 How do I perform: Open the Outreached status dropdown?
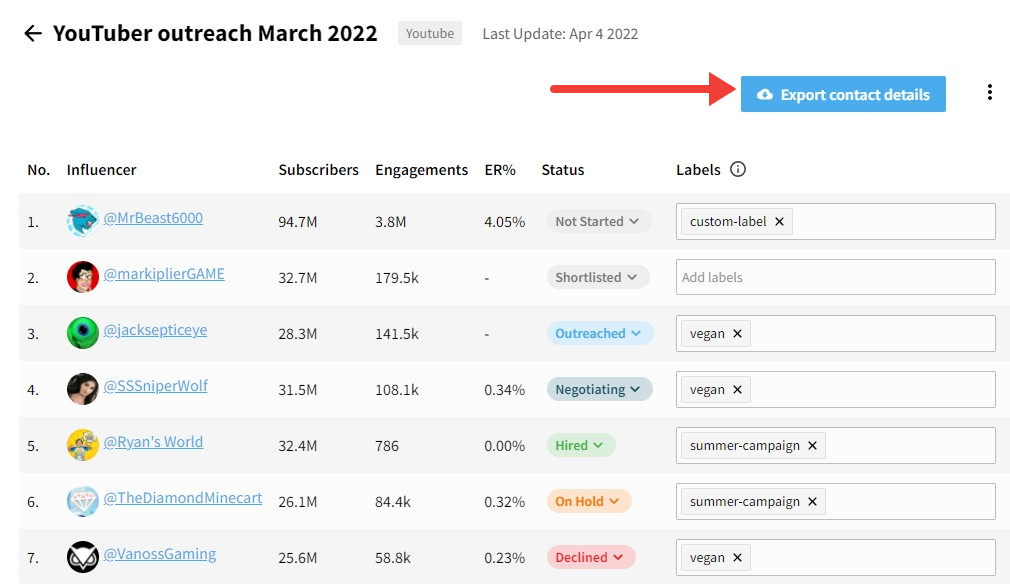(600, 334)
